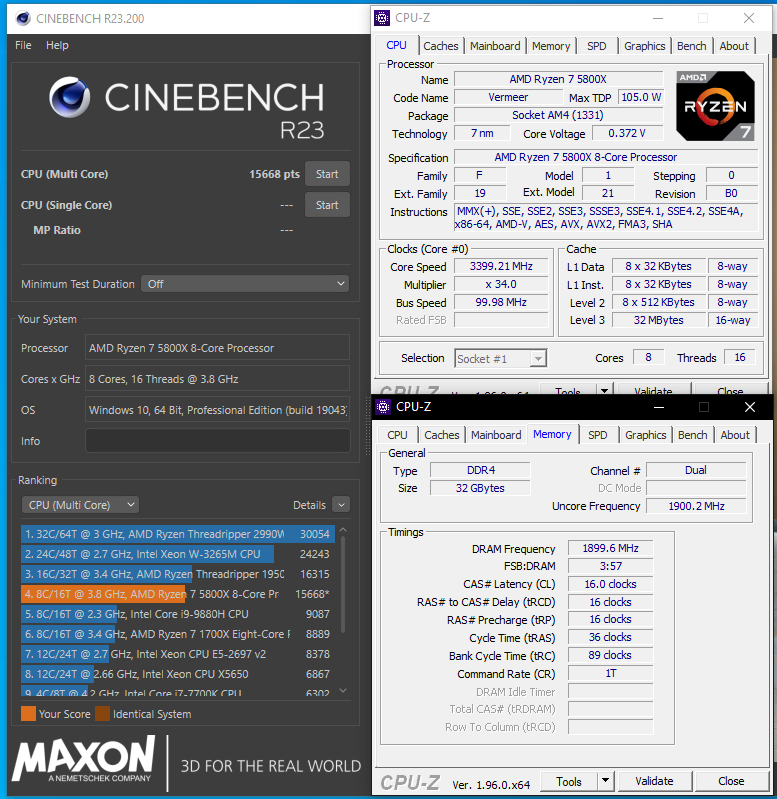Click the Info input field
777x799 pixels.
pyautogui.click(x=217, y=441)
